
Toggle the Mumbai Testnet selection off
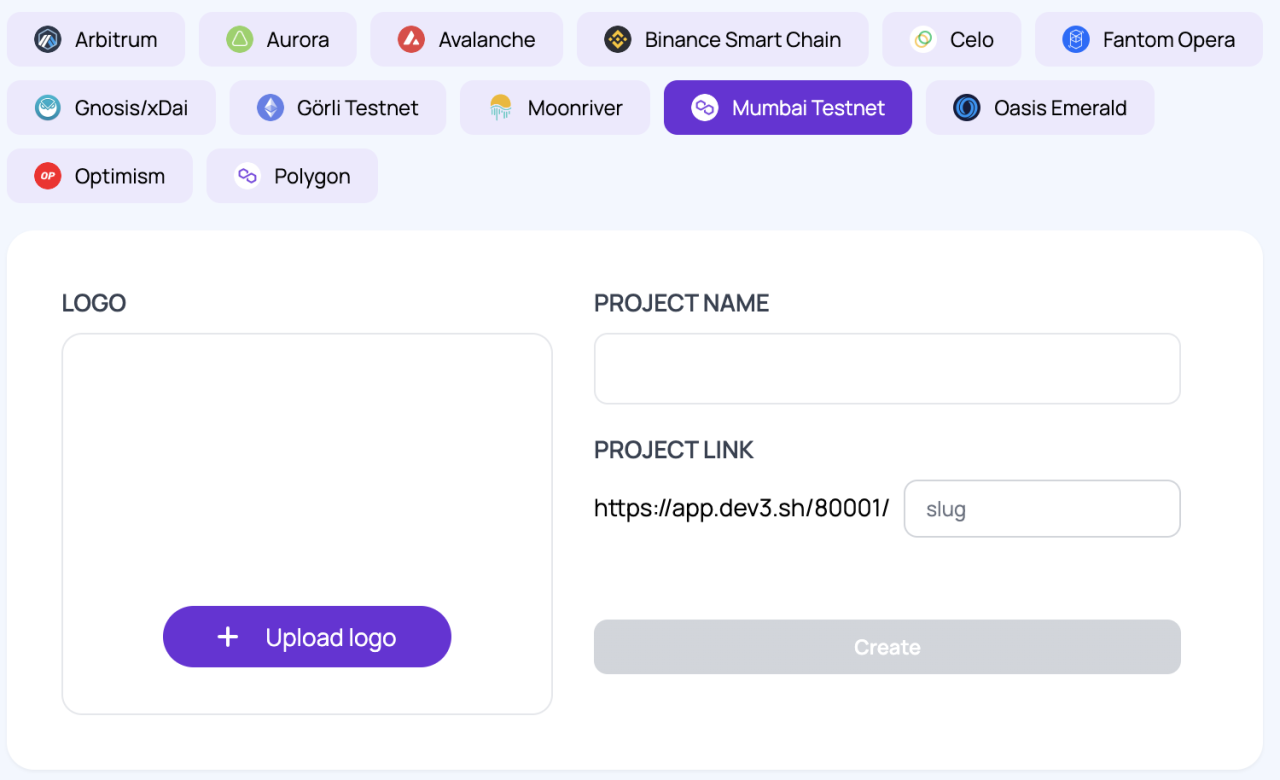click(787, 107)
